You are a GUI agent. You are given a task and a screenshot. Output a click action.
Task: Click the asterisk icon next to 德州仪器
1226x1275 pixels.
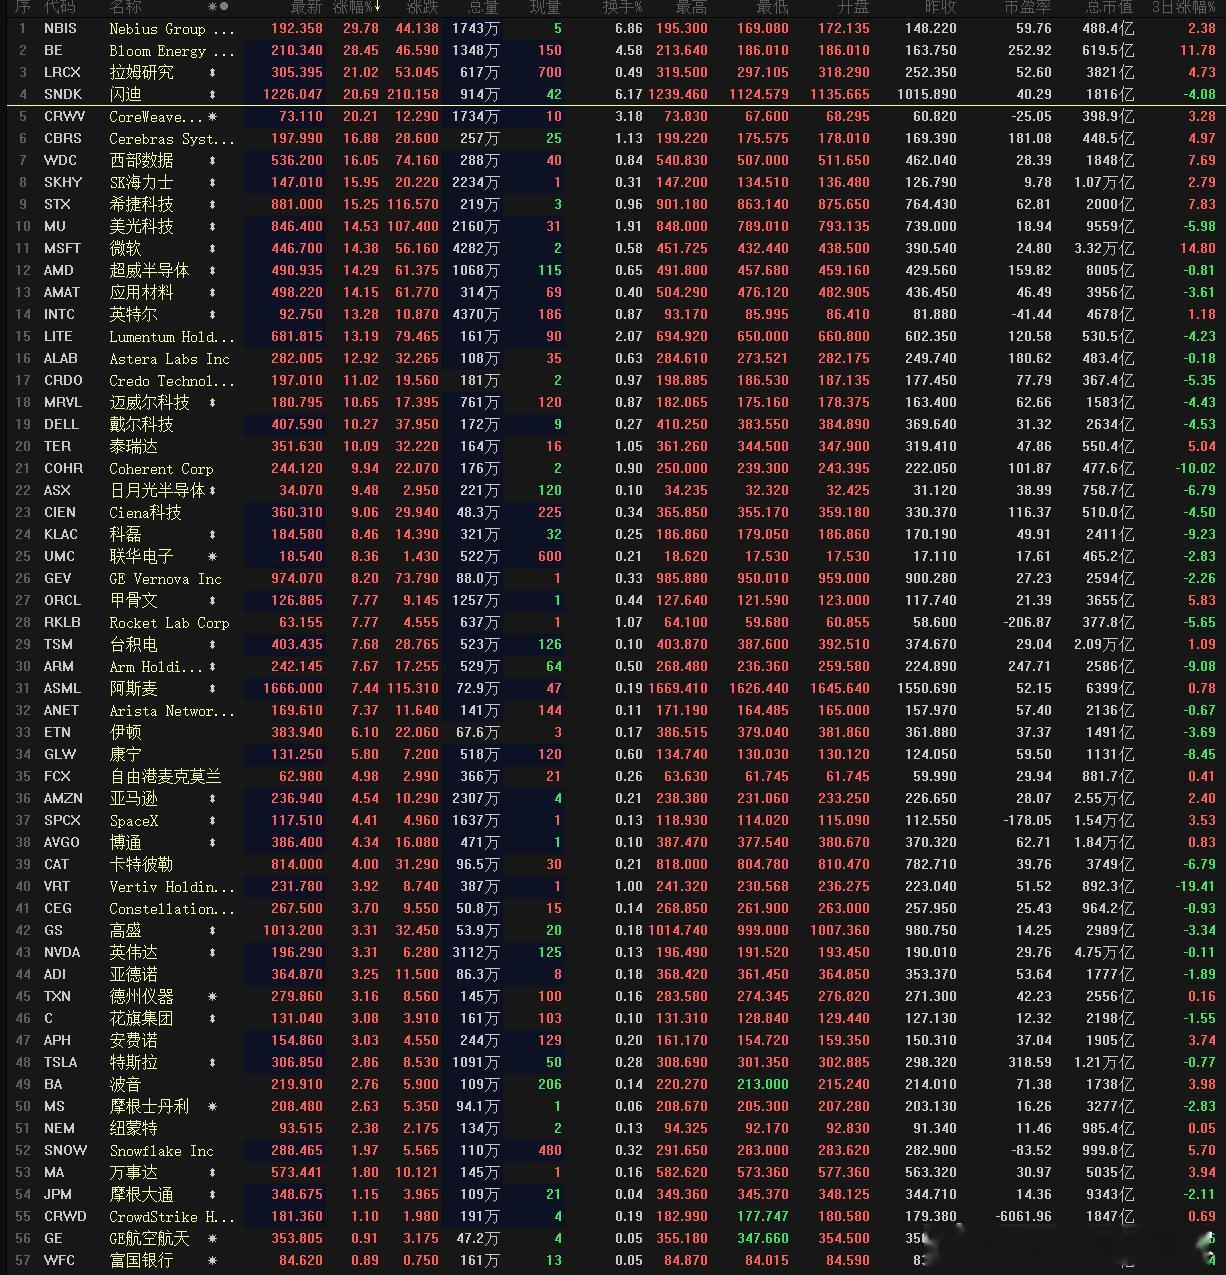tap(212, 997)
